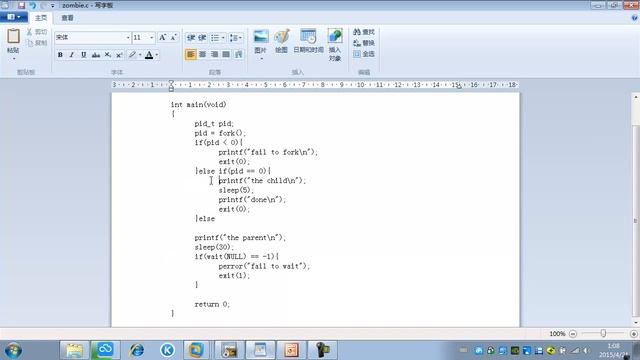Click the ruler's first-line indent marker
The width and height of the screenshot is (640, 360).
click(171, 83)
